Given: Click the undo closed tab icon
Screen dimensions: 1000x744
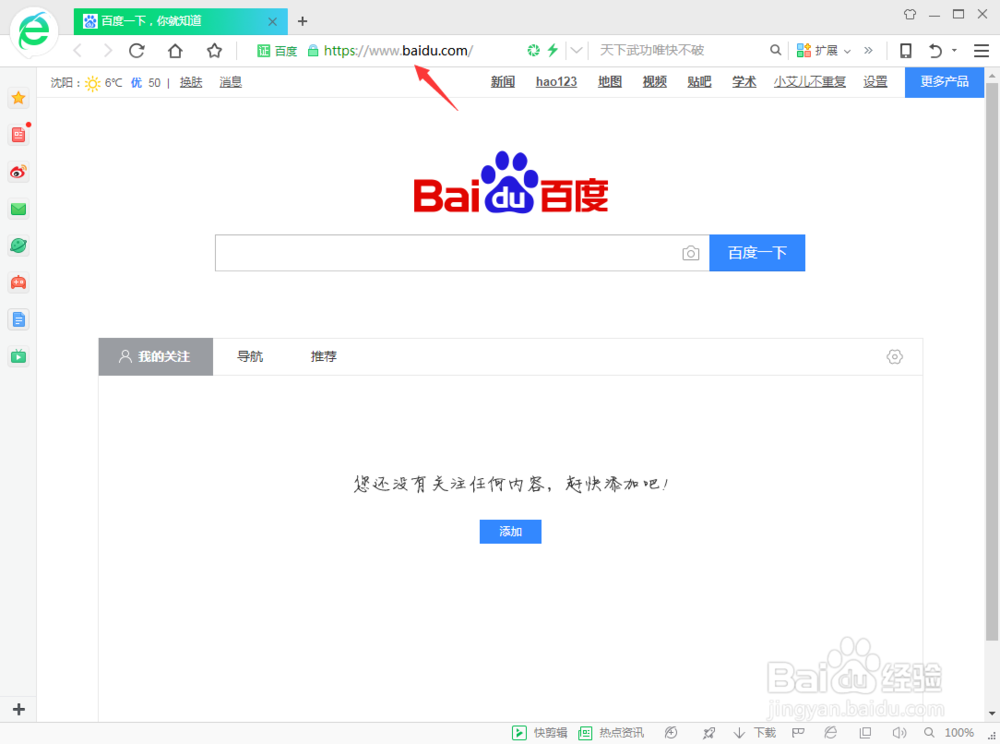Looking at the screenshot, I should coord(935,50).
